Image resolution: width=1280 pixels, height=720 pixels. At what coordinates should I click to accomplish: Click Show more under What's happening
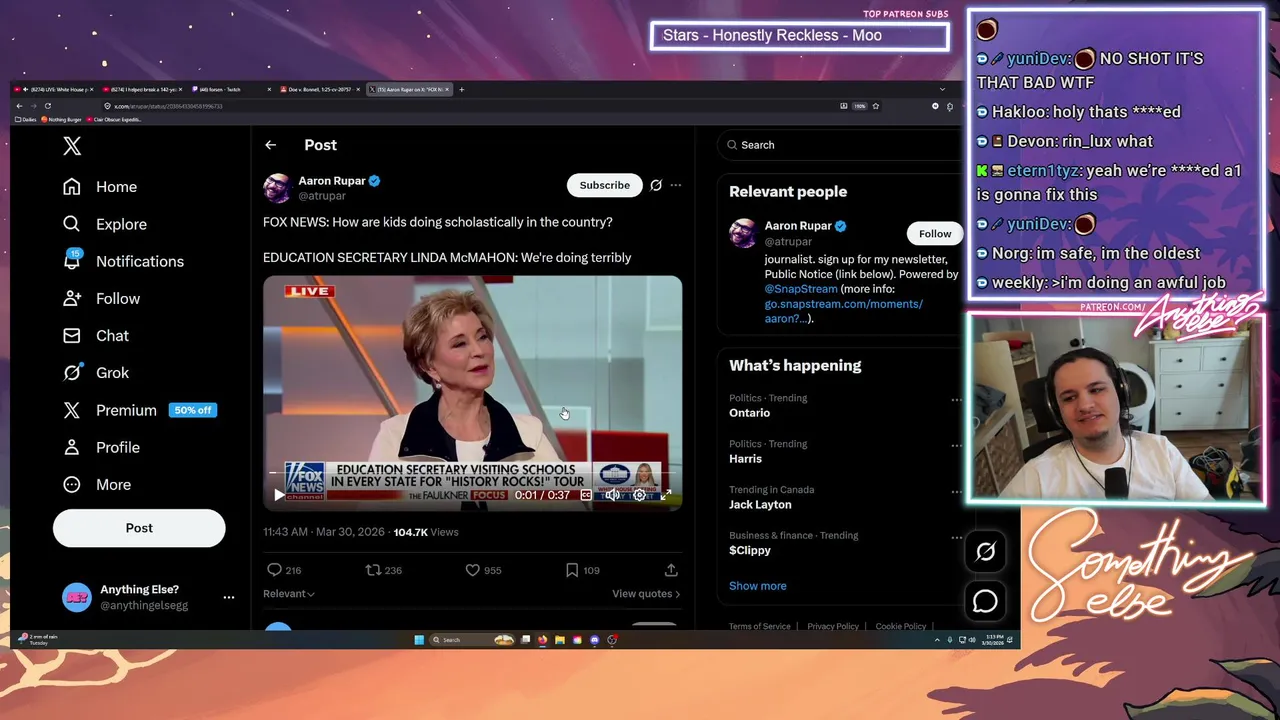pos(758,586)
